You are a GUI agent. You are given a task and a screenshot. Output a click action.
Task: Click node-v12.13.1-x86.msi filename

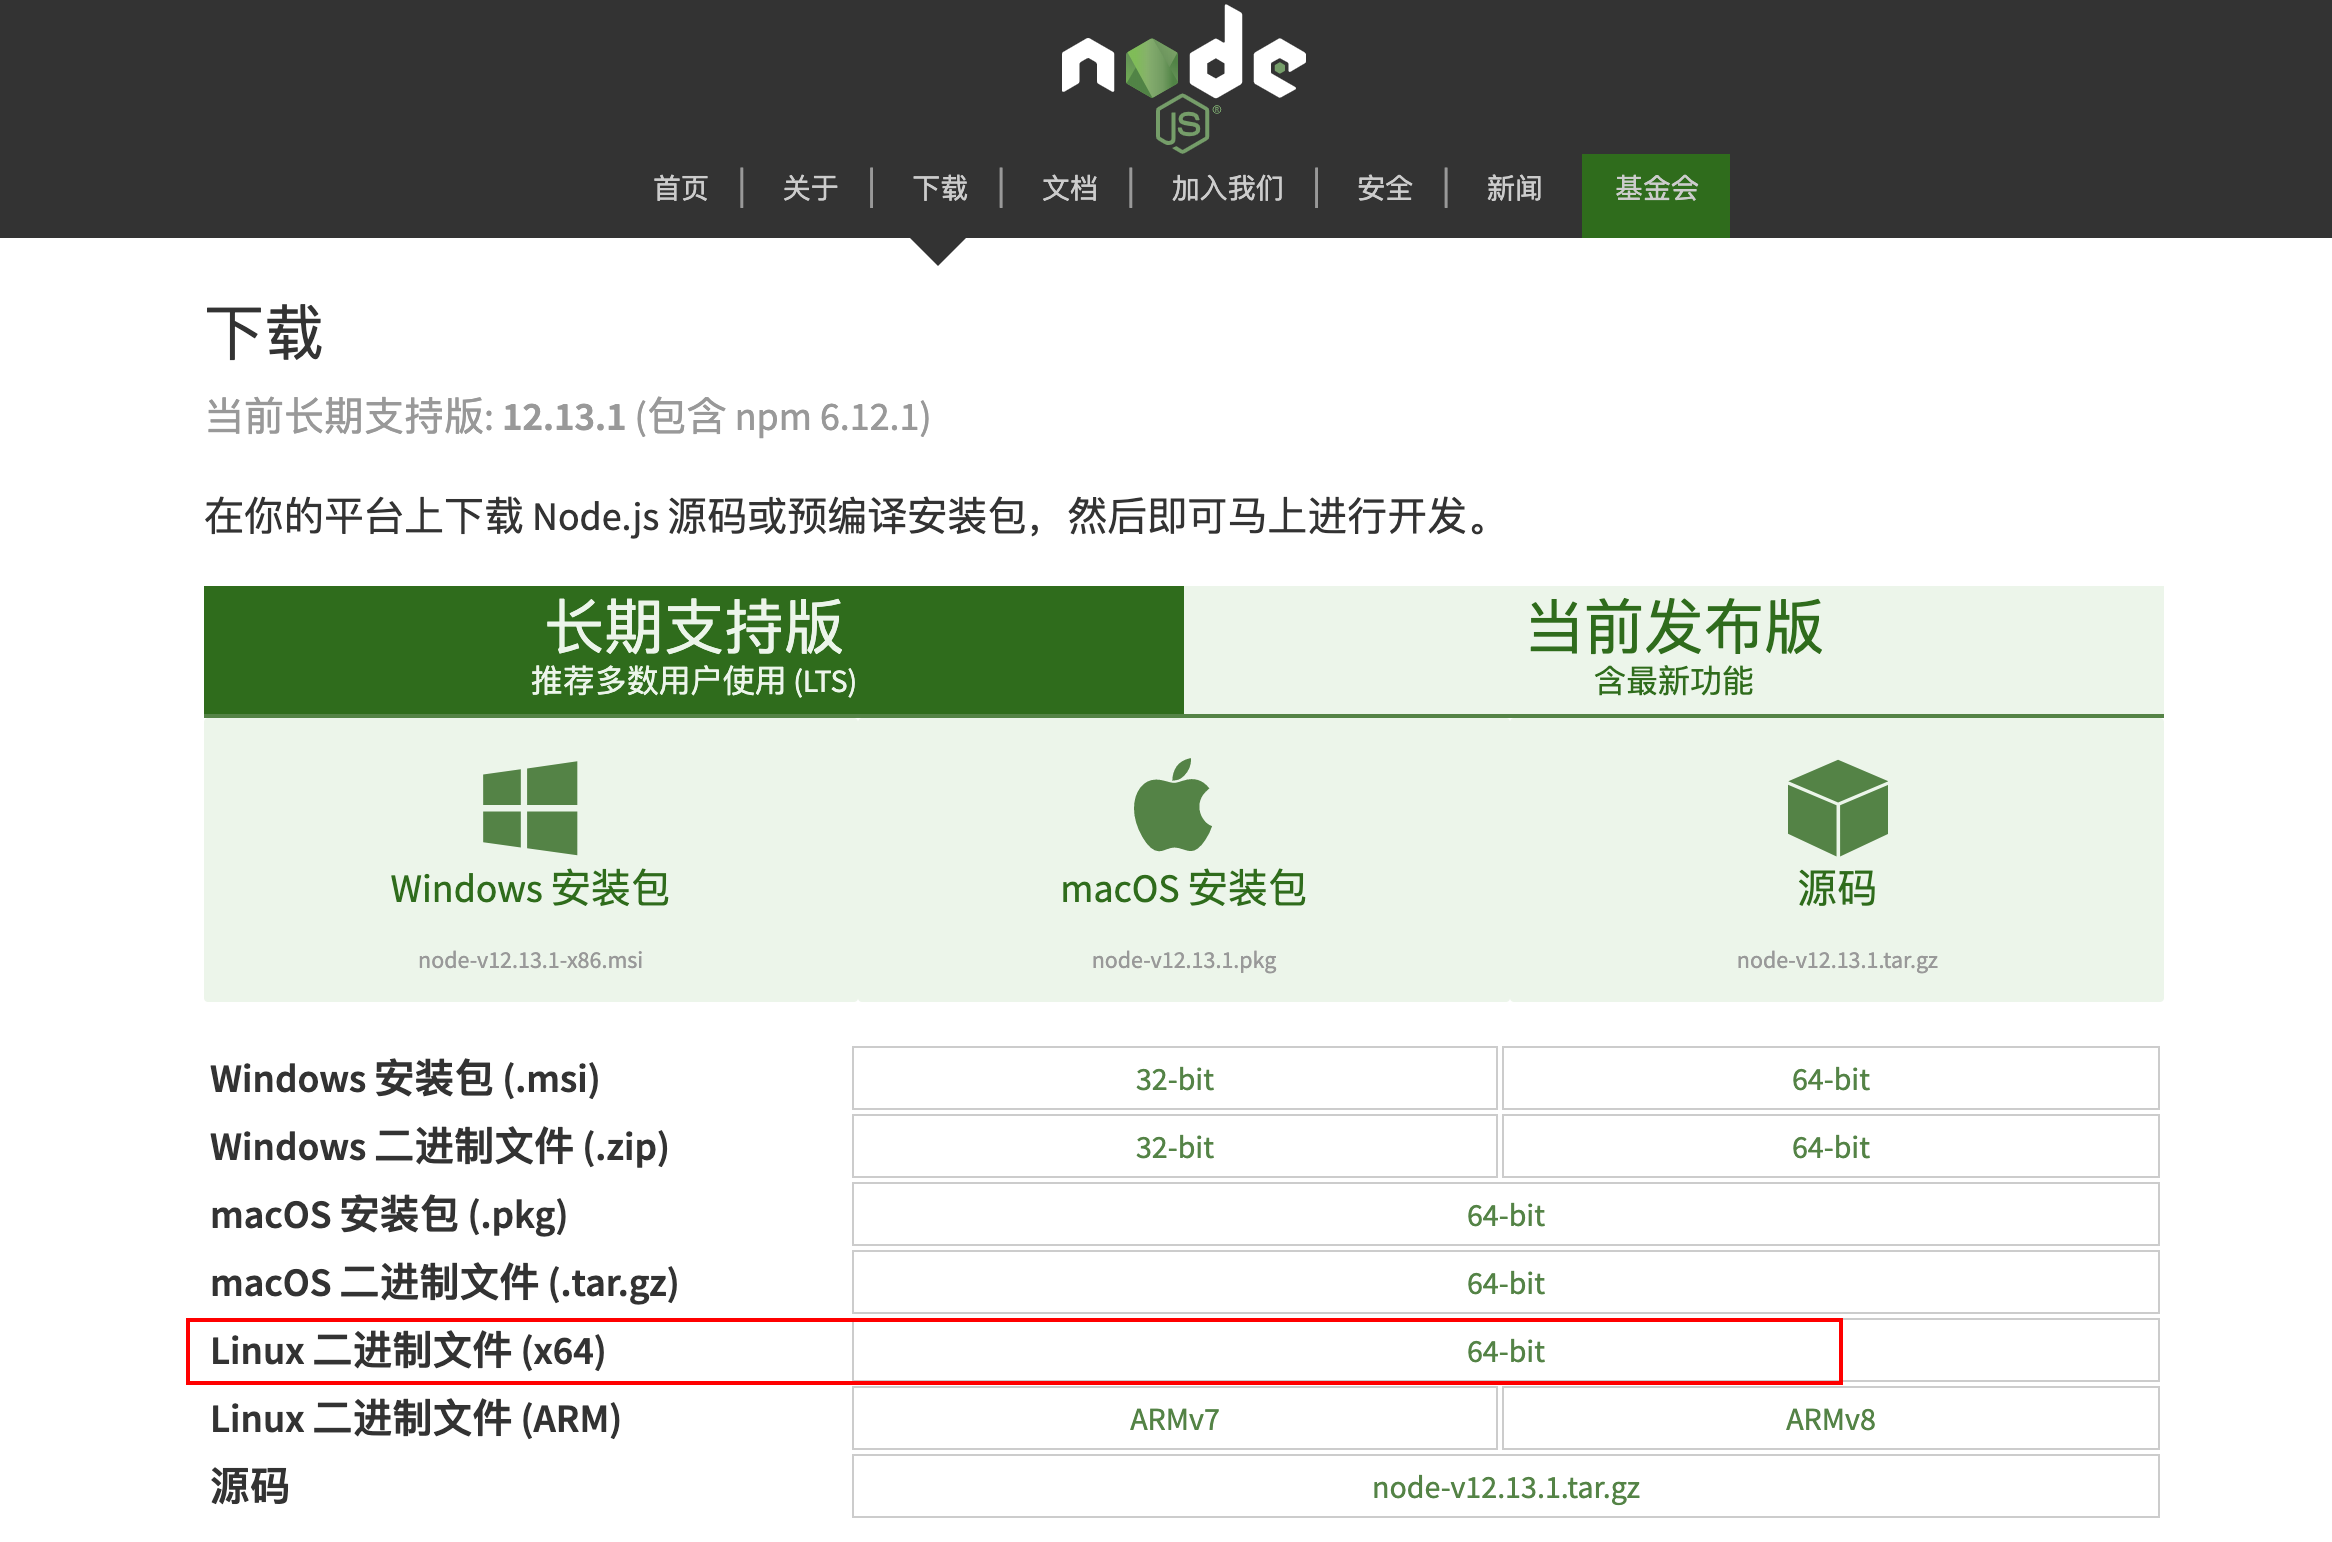(530, 960)
